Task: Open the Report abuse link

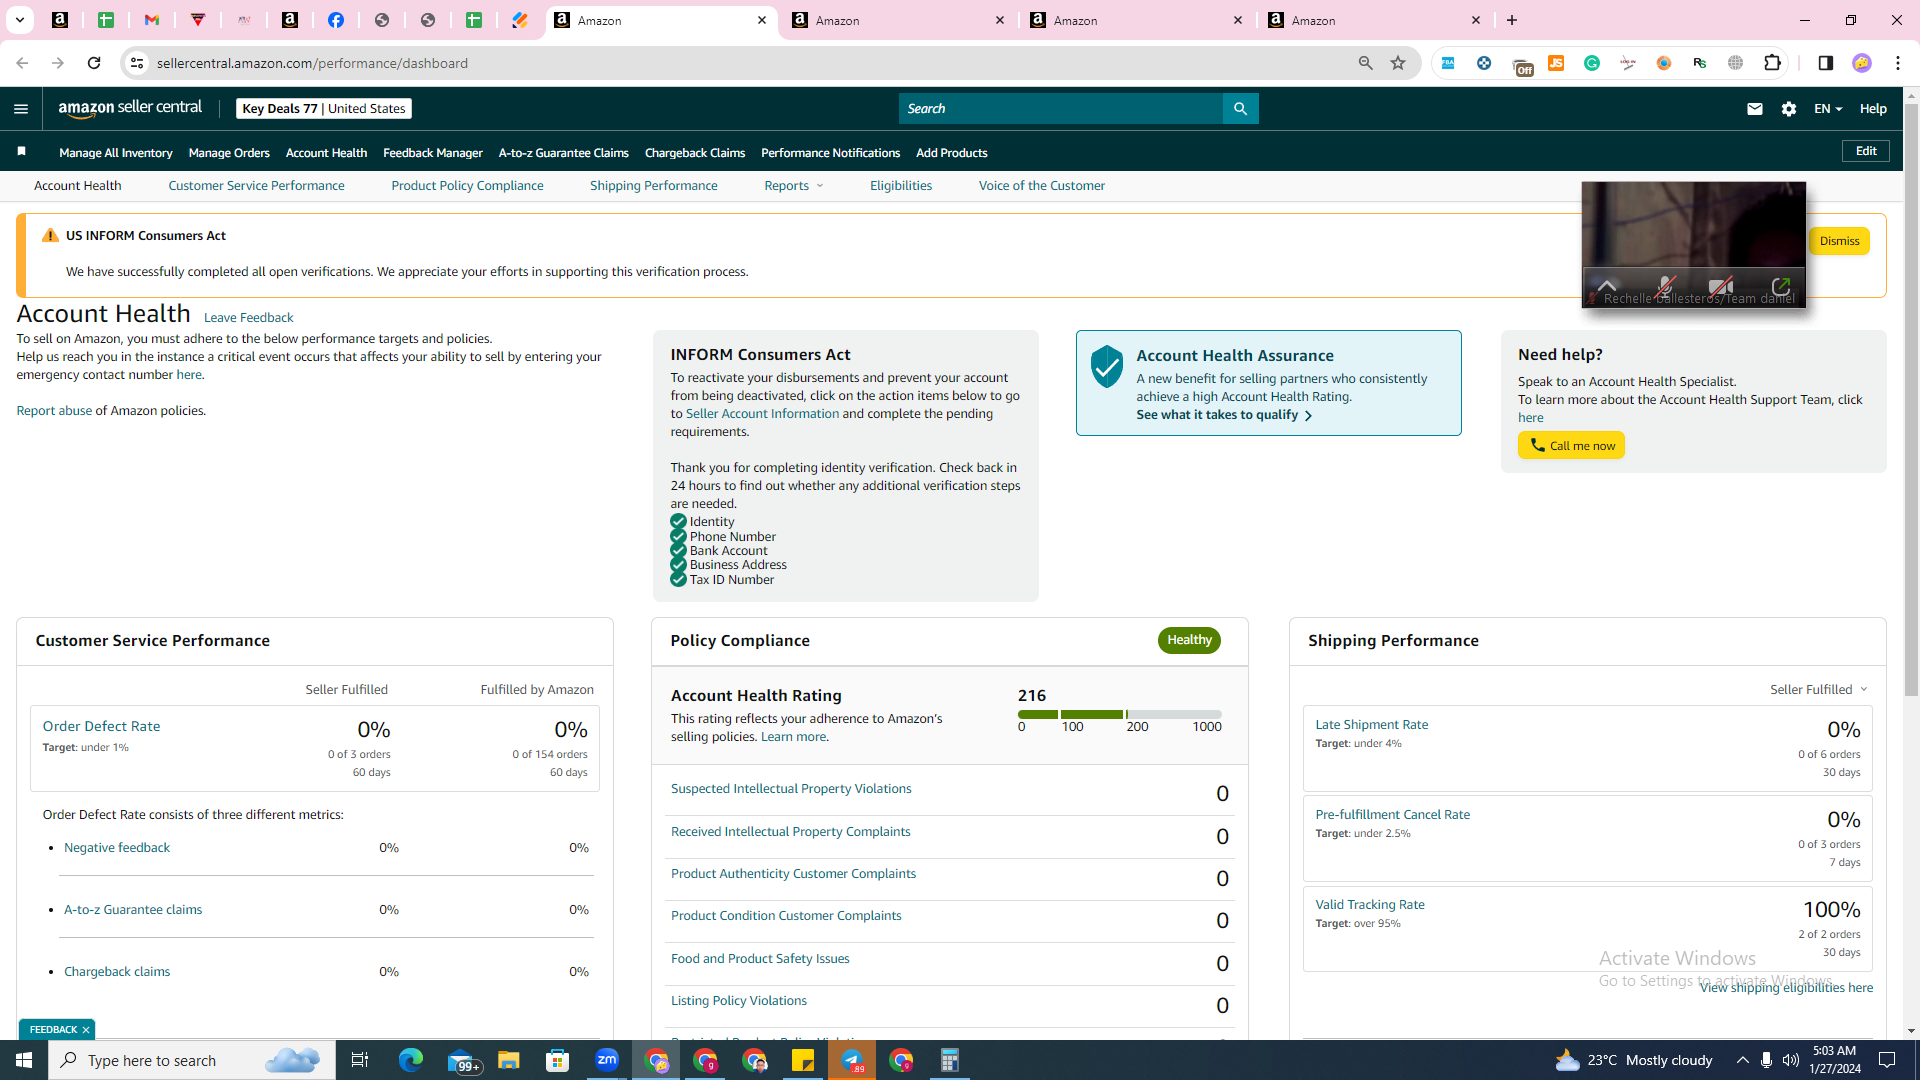Action: pos(54,411)
